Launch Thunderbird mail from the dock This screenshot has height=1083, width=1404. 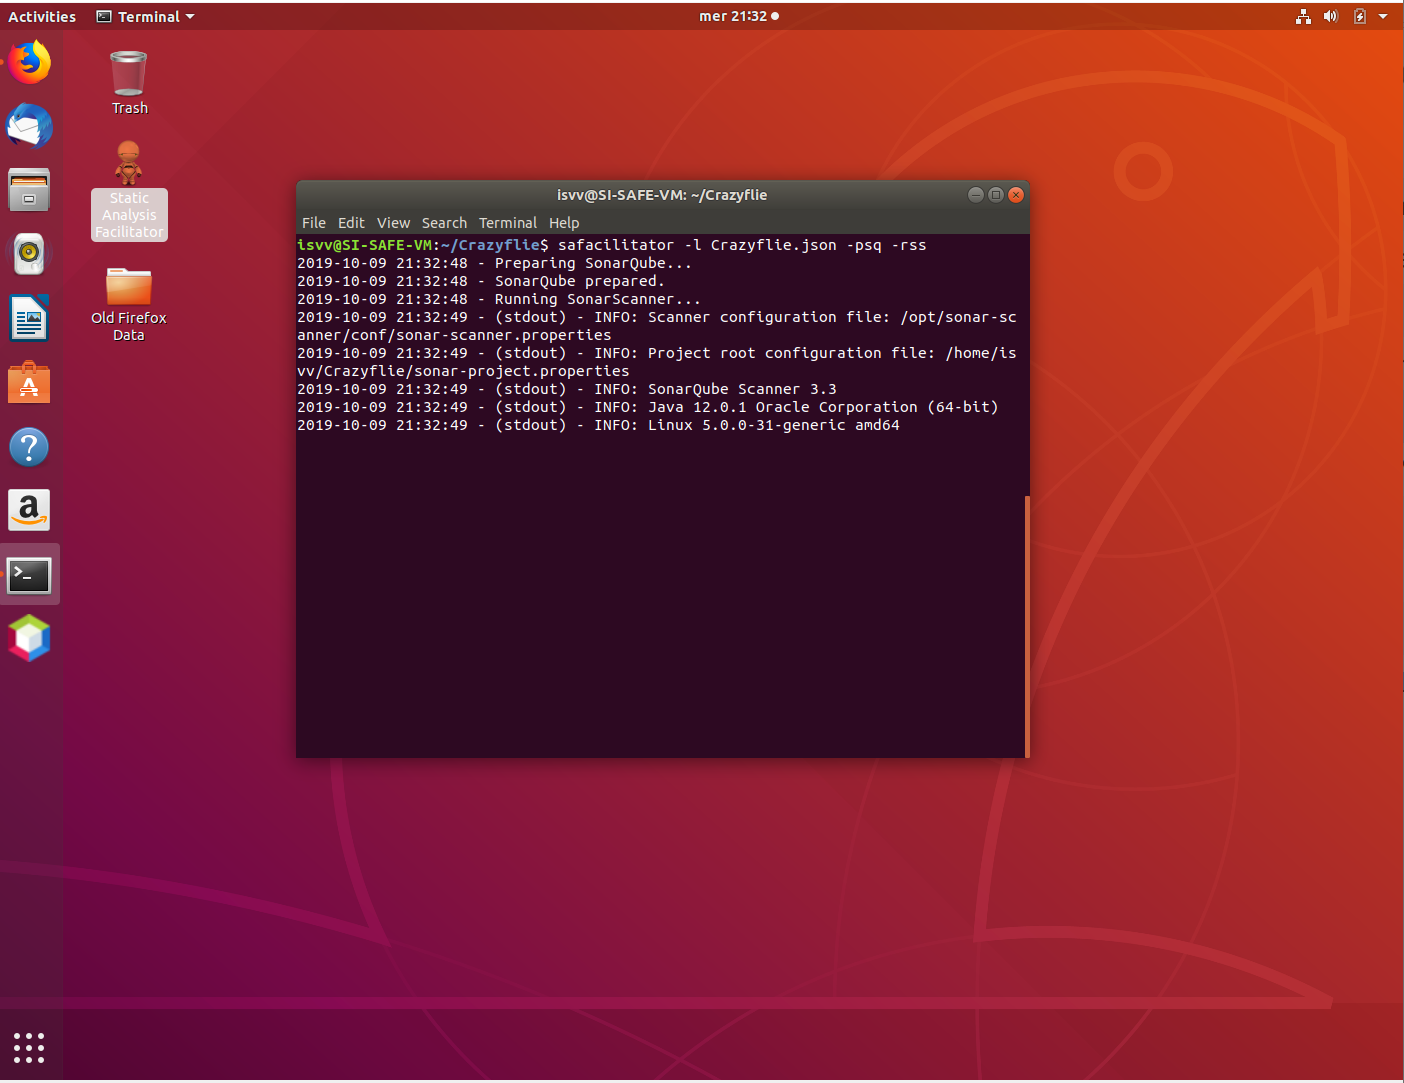click(30, 127)
